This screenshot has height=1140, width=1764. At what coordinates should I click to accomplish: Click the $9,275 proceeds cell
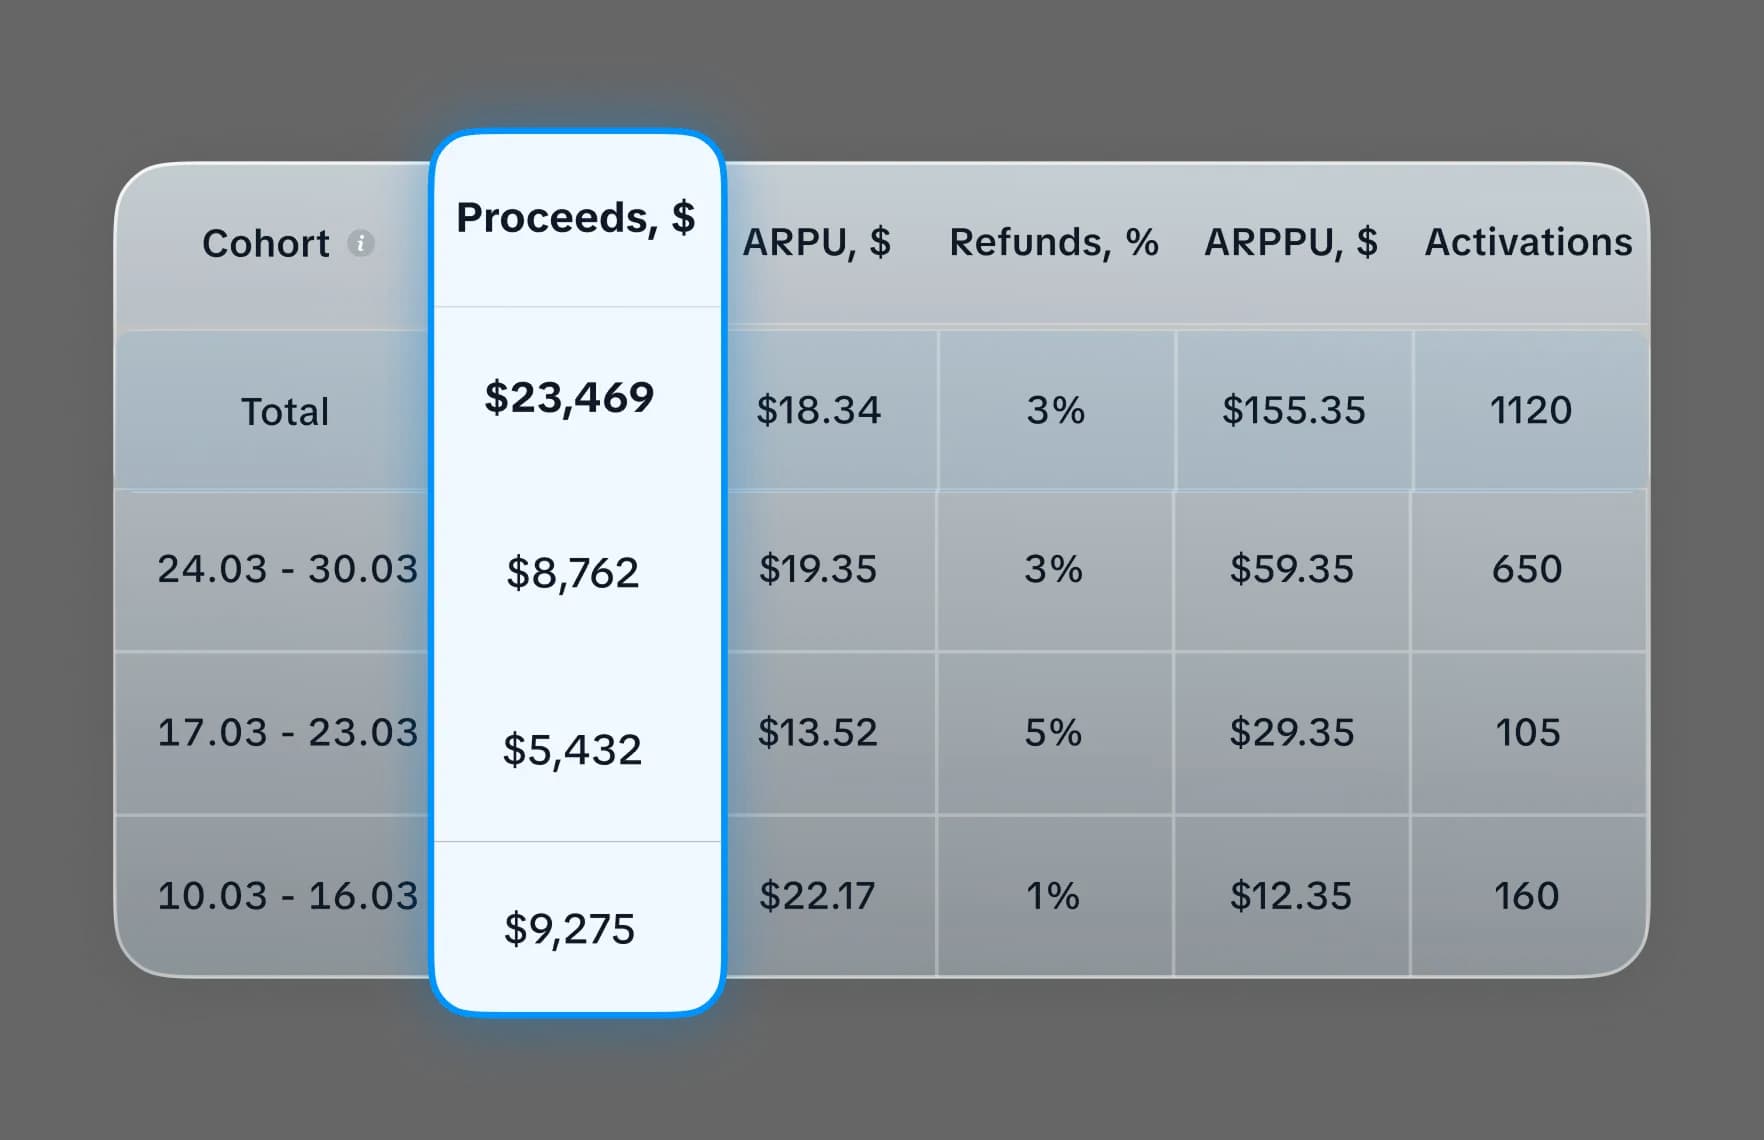pos(571,928)
